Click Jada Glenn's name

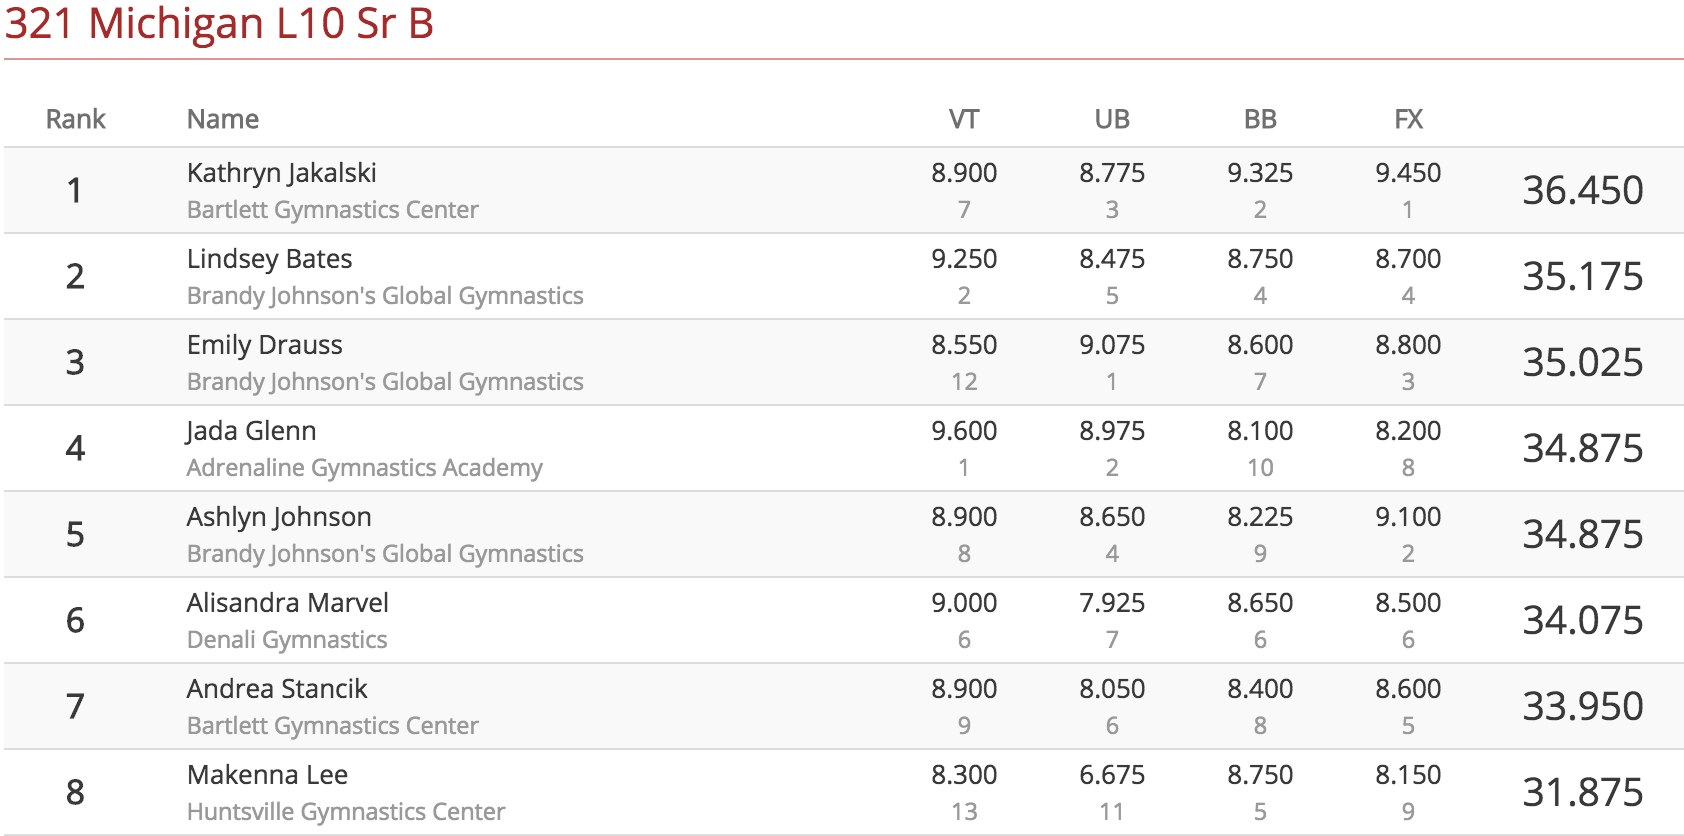pos(251,431)
